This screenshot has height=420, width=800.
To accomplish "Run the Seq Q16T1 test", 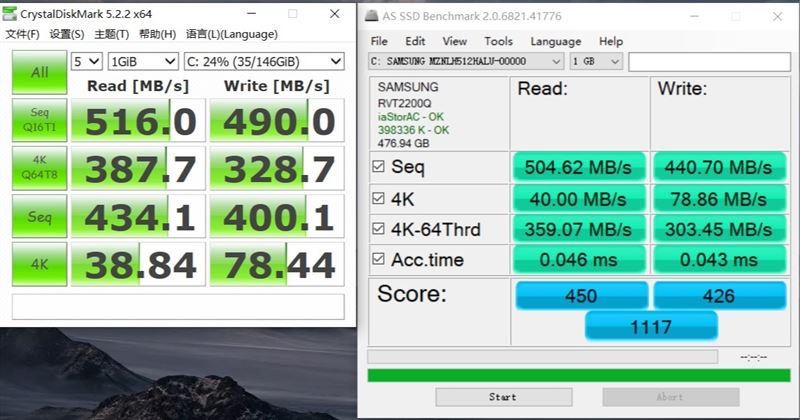I will 39,120.
